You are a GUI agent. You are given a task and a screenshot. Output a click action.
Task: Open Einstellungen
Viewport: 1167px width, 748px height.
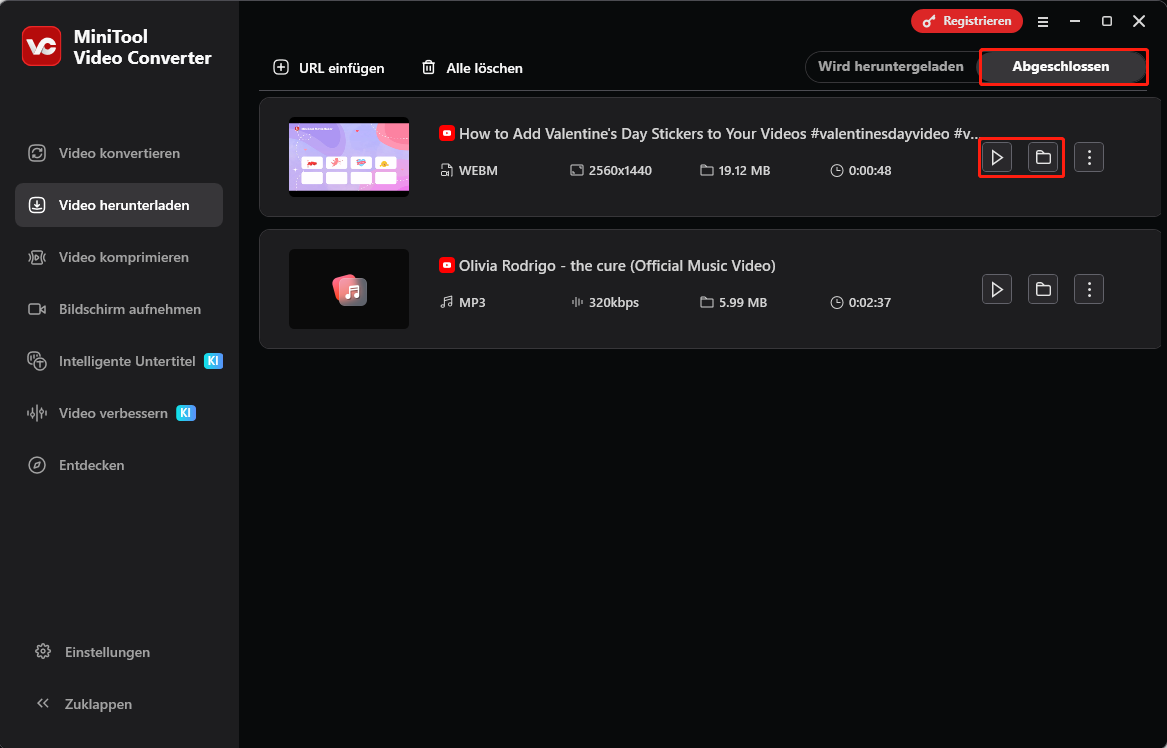click(x=93, y=652)
